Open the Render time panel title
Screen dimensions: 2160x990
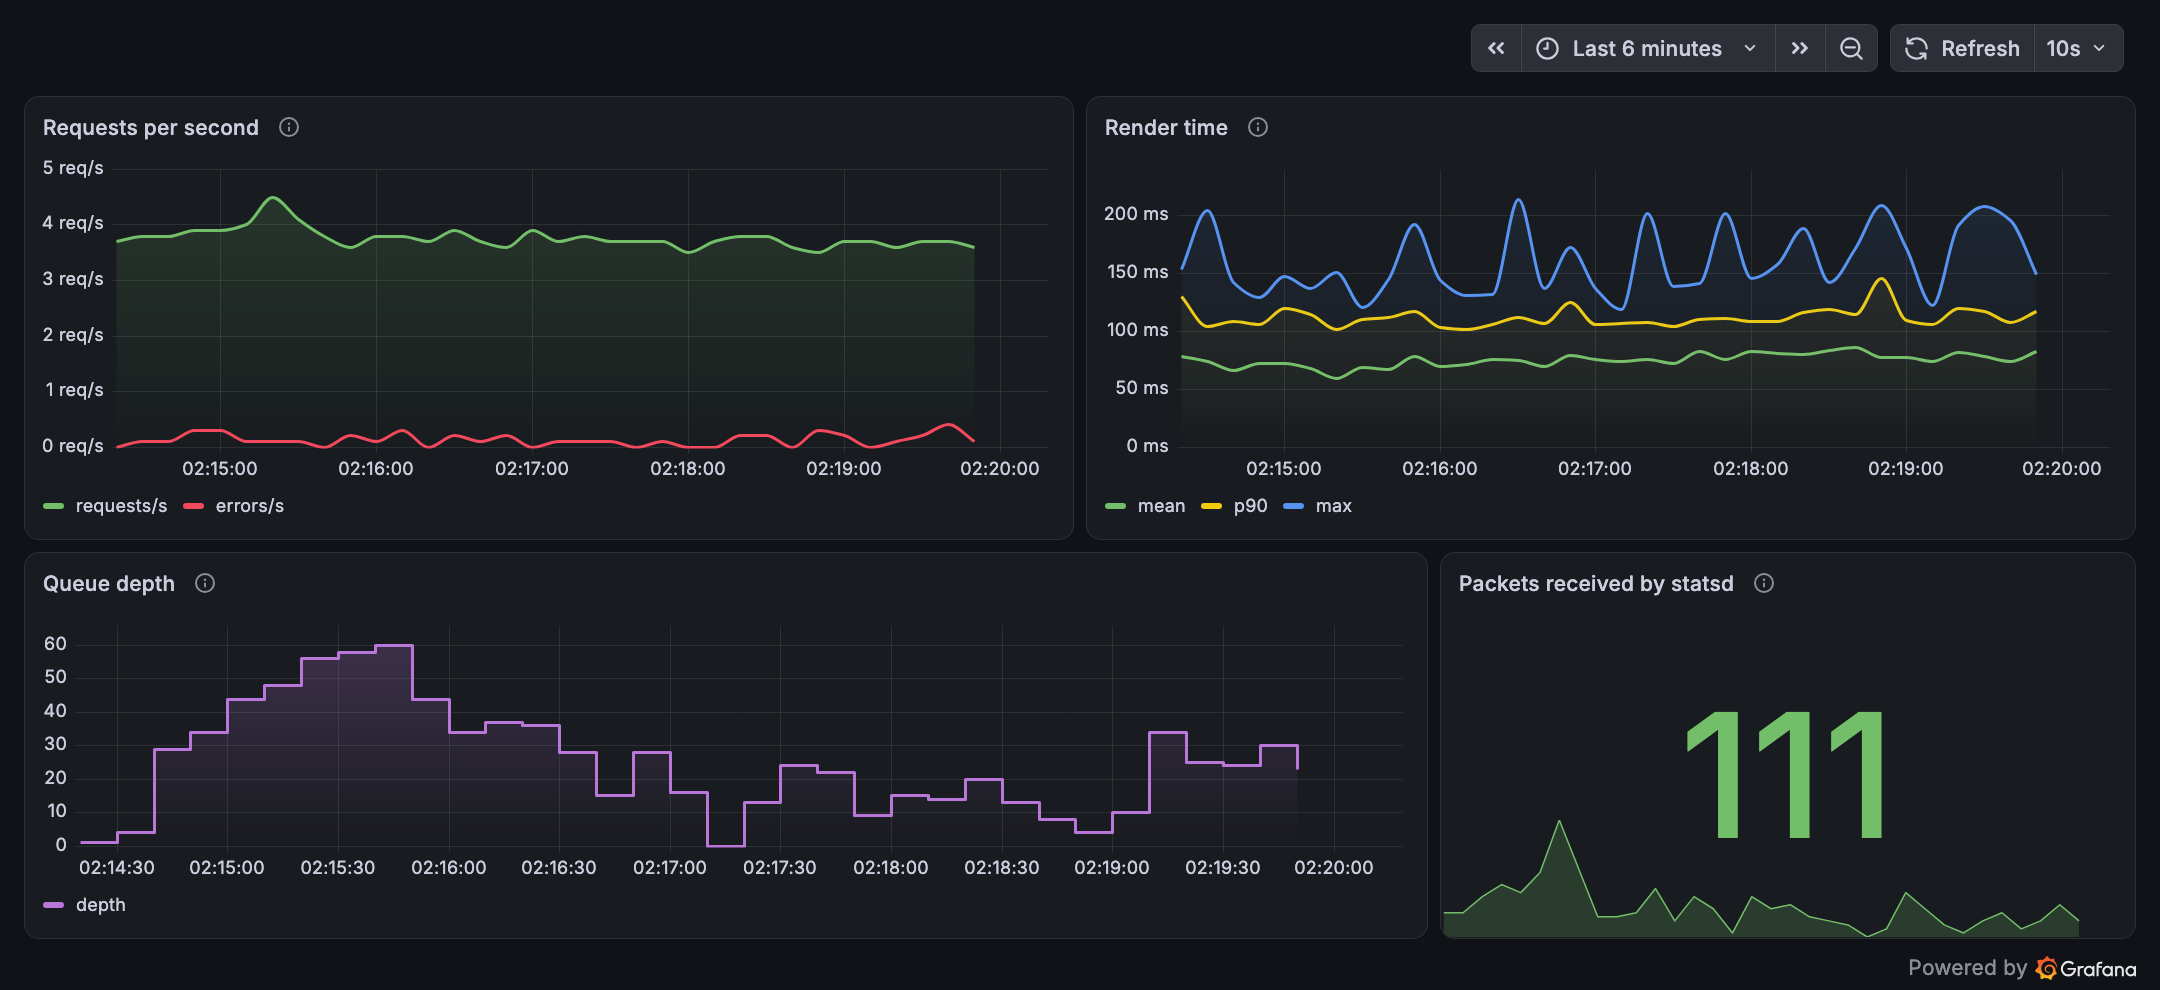[1166, 128]
